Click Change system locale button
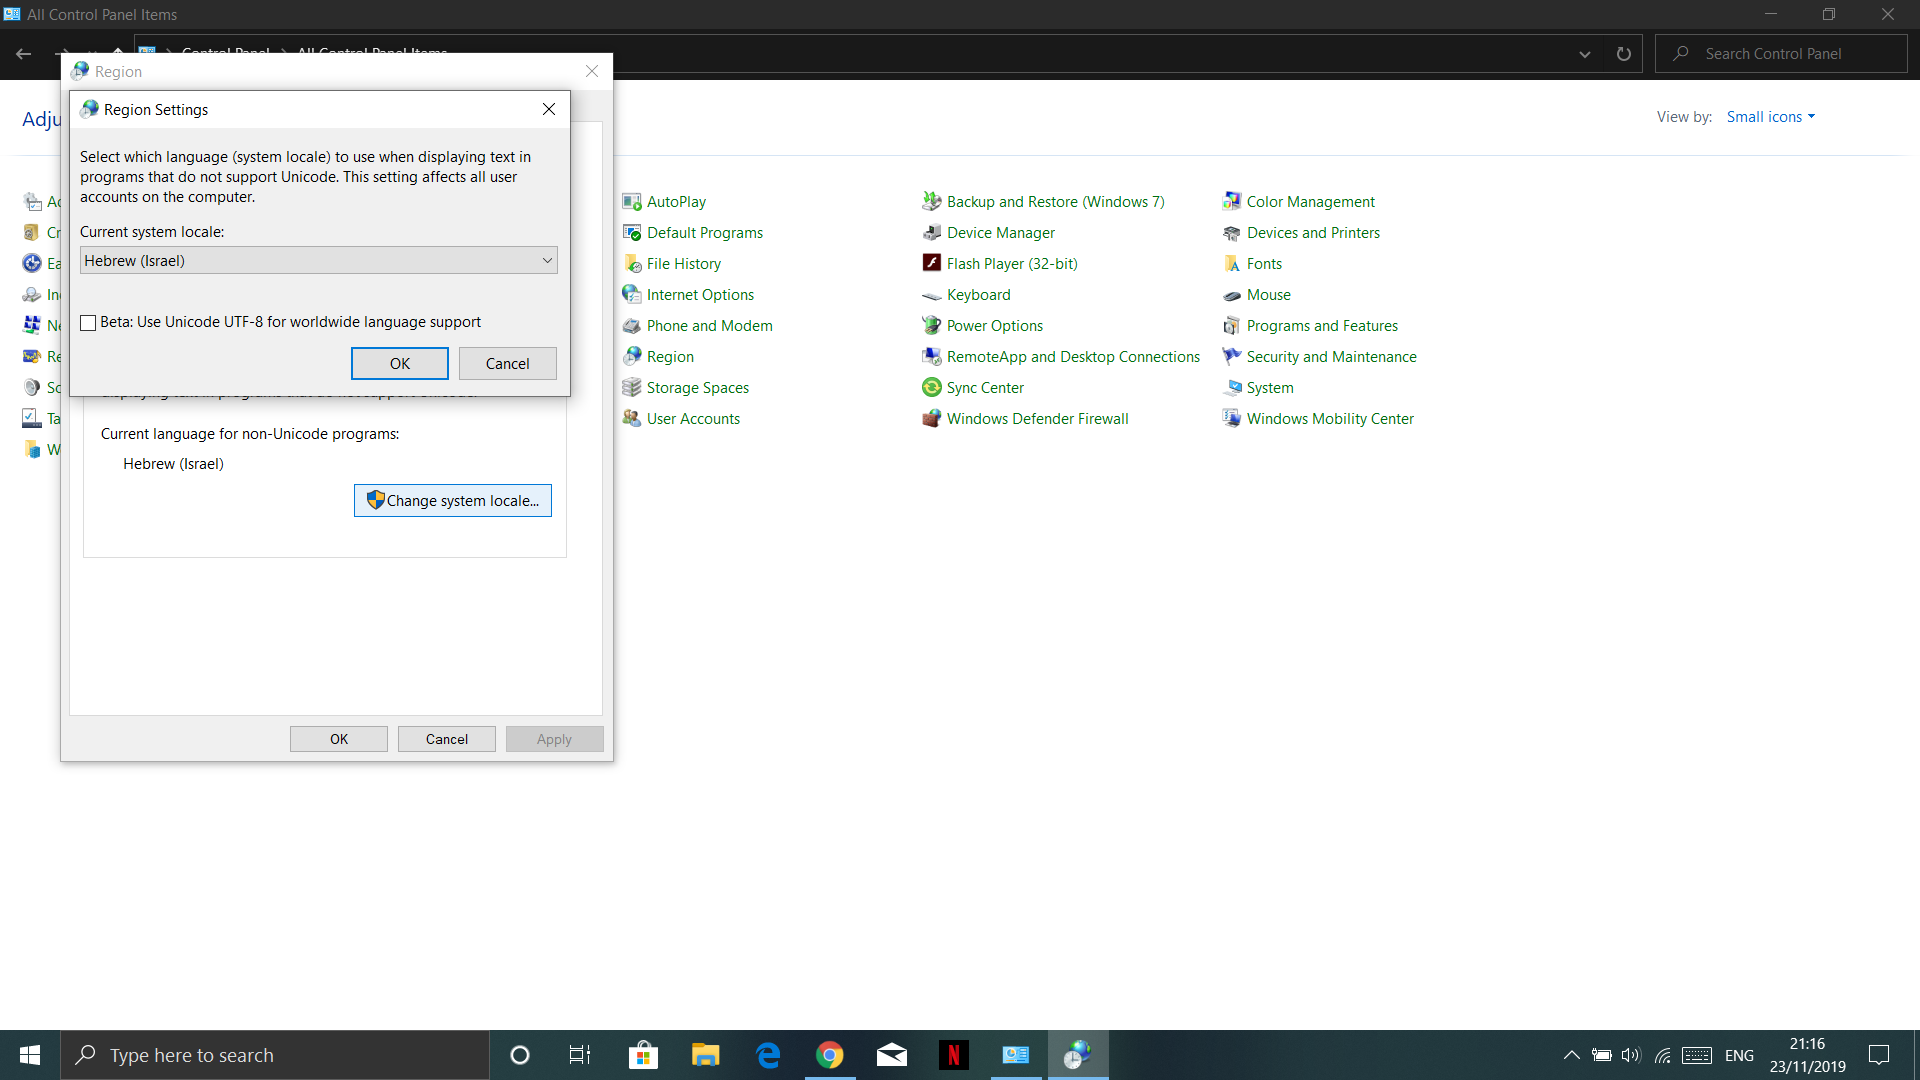The height and width of the screenshot is (1080, 1920). pyautogui.click(x=453, y=501)
